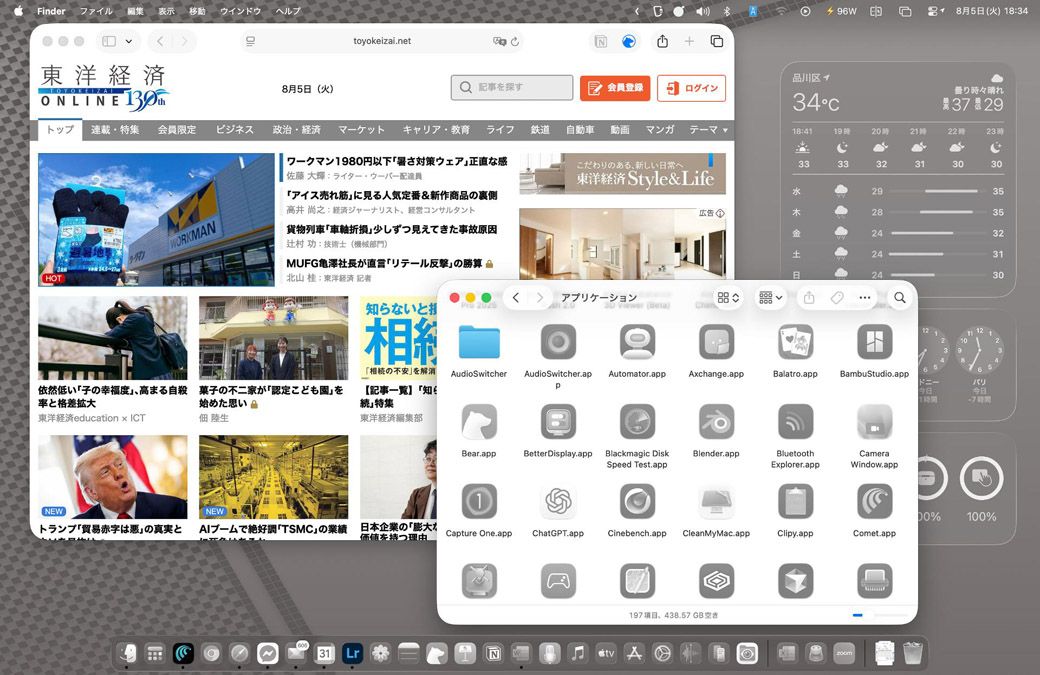Viewport: 1040px width, 675px height.
Task: Open Balatro.app icon in Finder
Action: pyautogui.click(x=795, y=342)
